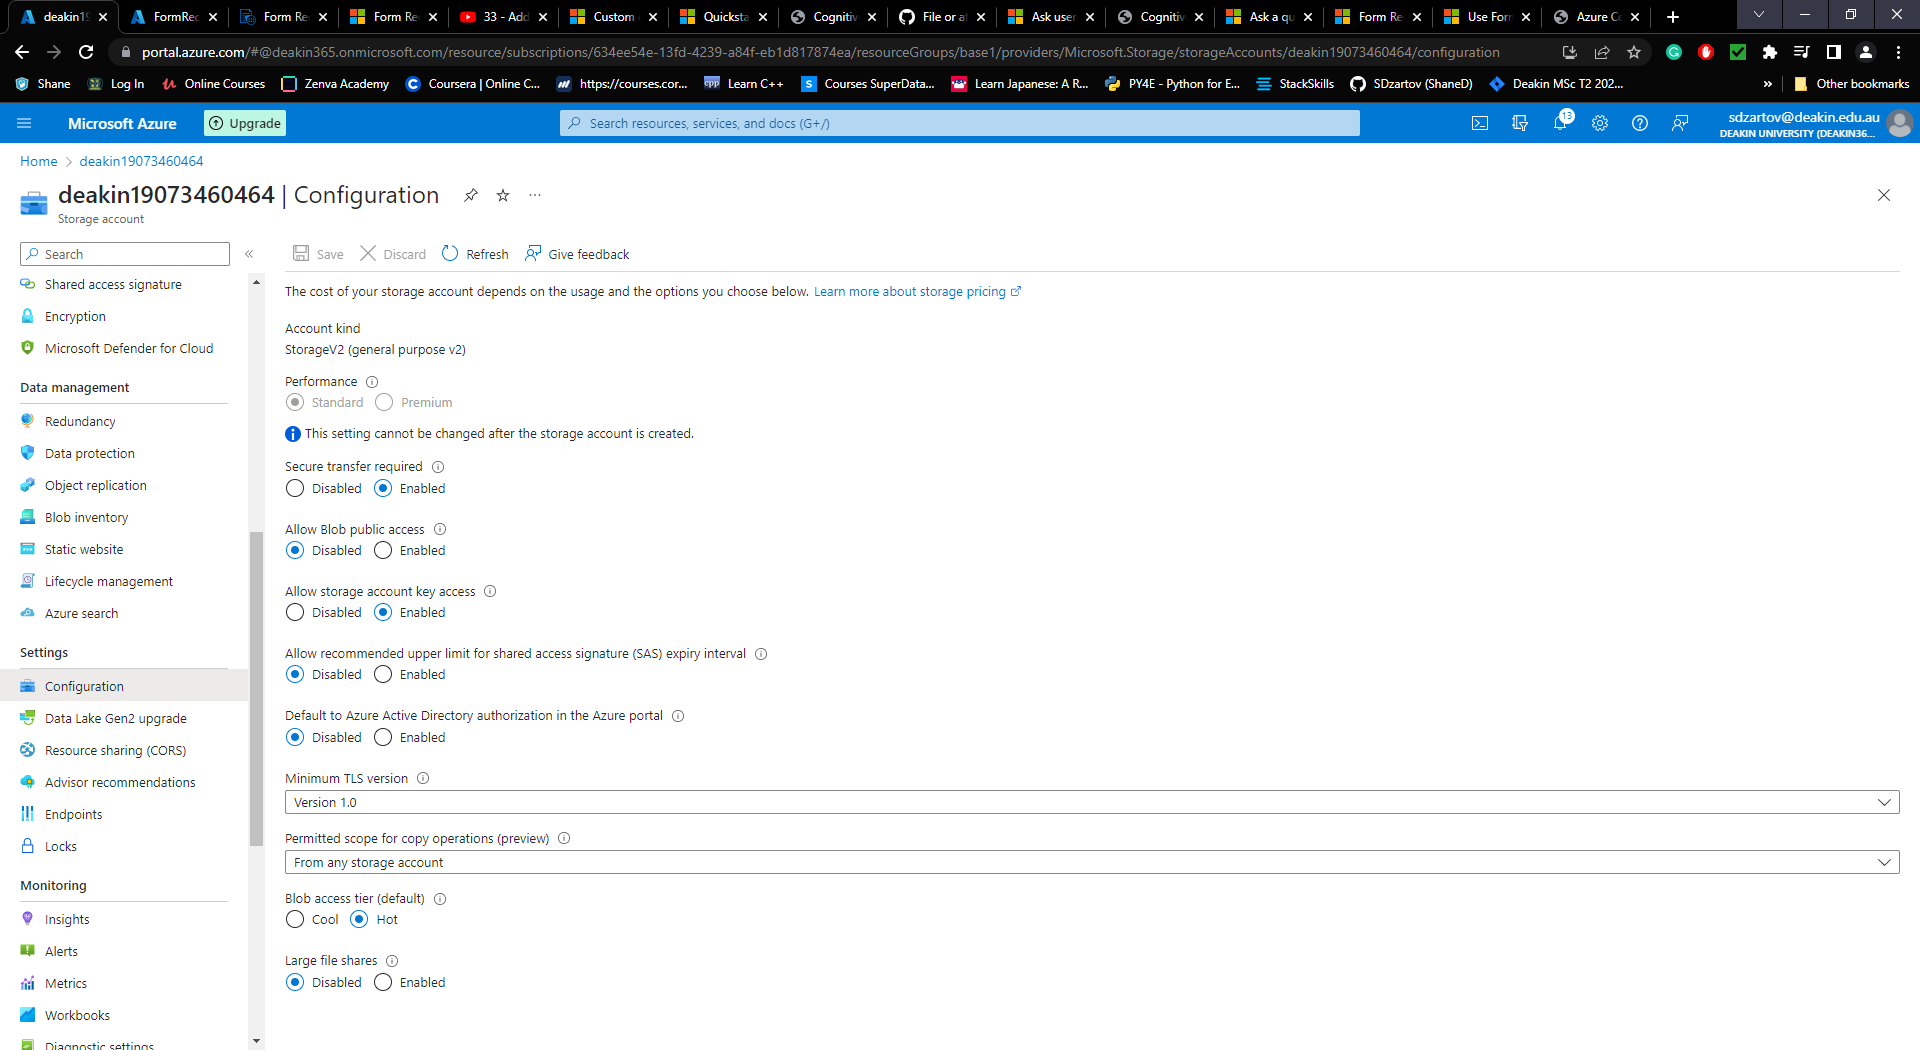Screen dimensions: 1920x1050
Task: Open Azure portal notifications bell
Action: (1560, 123)
